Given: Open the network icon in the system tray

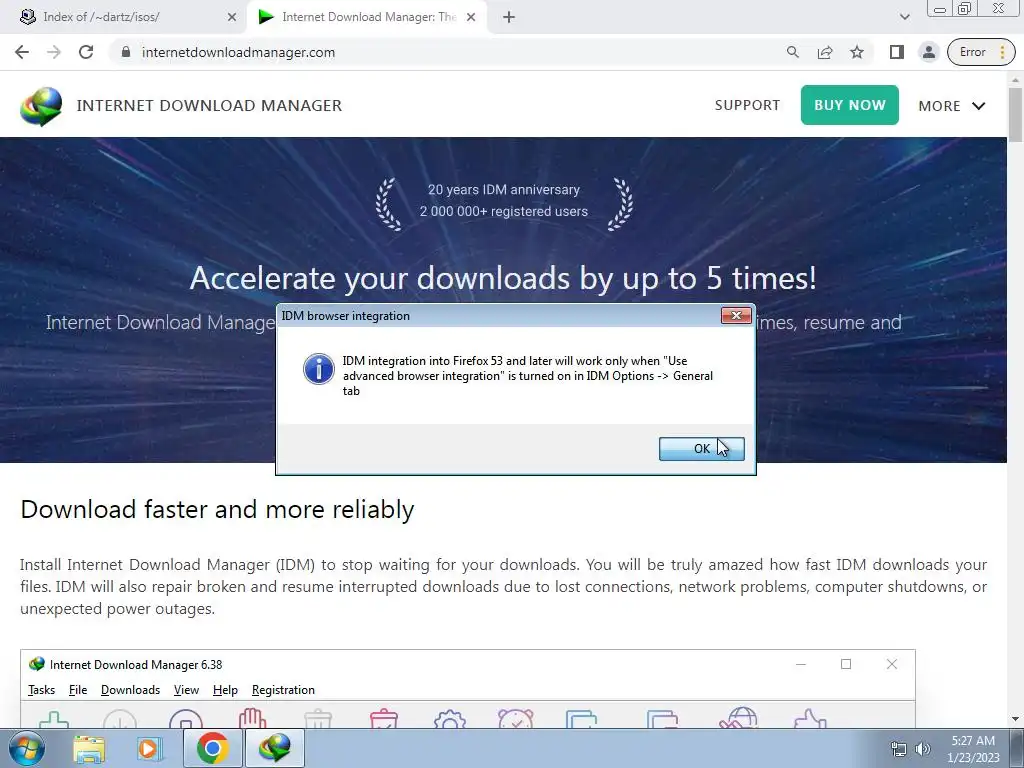Looking at the screenshot, I should coord(899,749).
